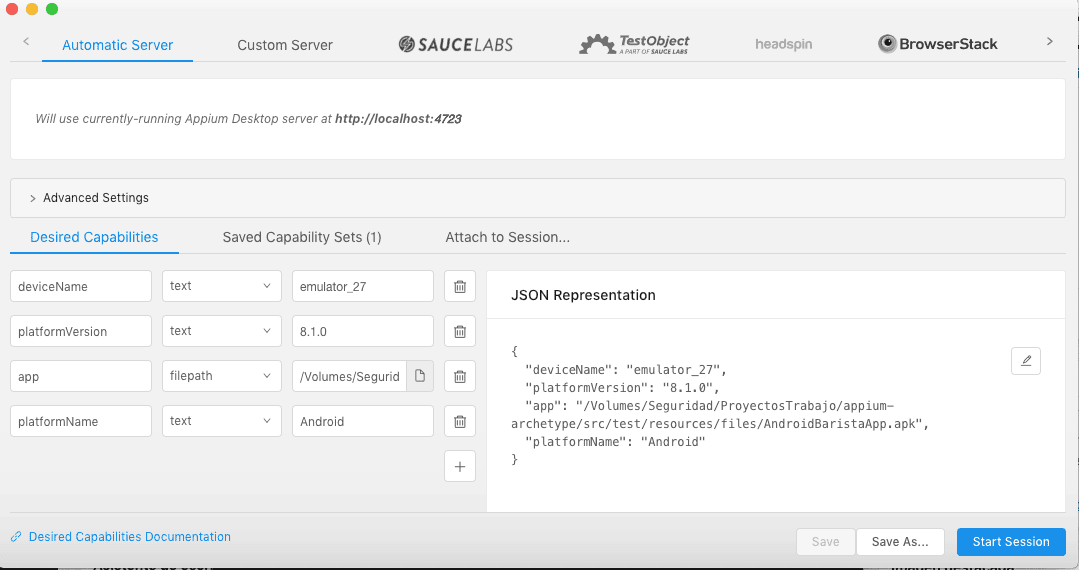Switch to Automatic Server tab
The image size is (1079, 570).
(118, 45)
